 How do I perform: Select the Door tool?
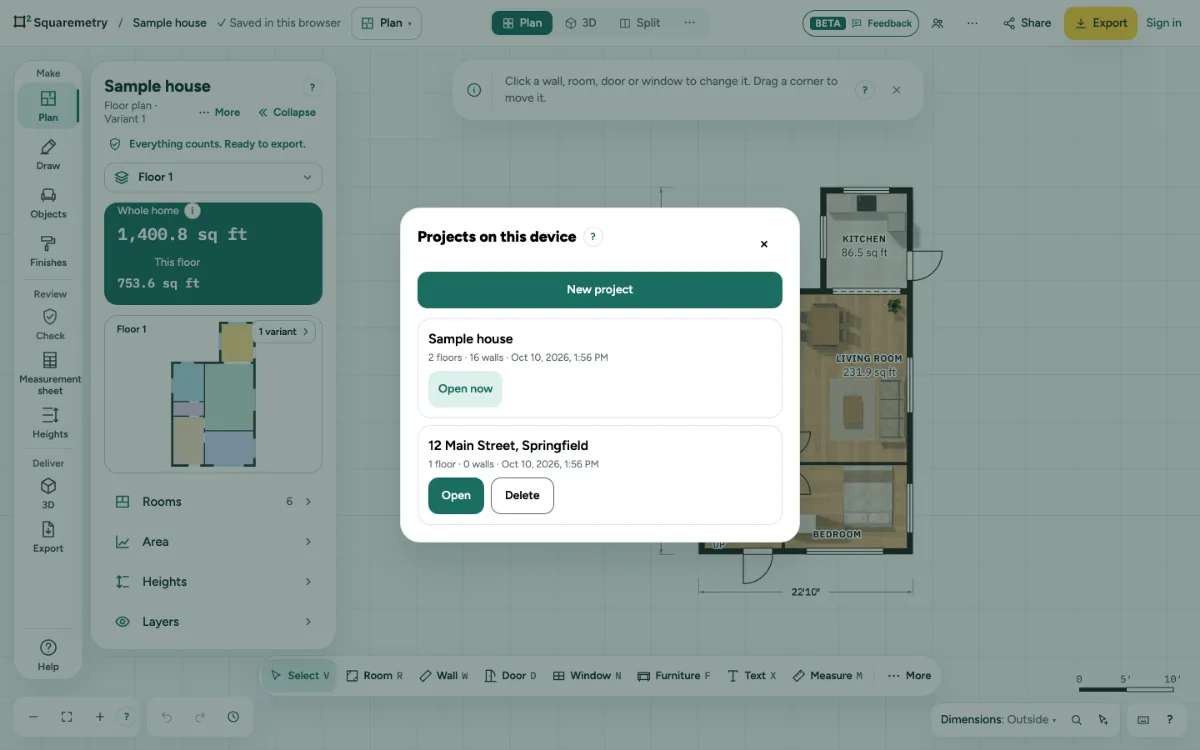click(510, 676)
